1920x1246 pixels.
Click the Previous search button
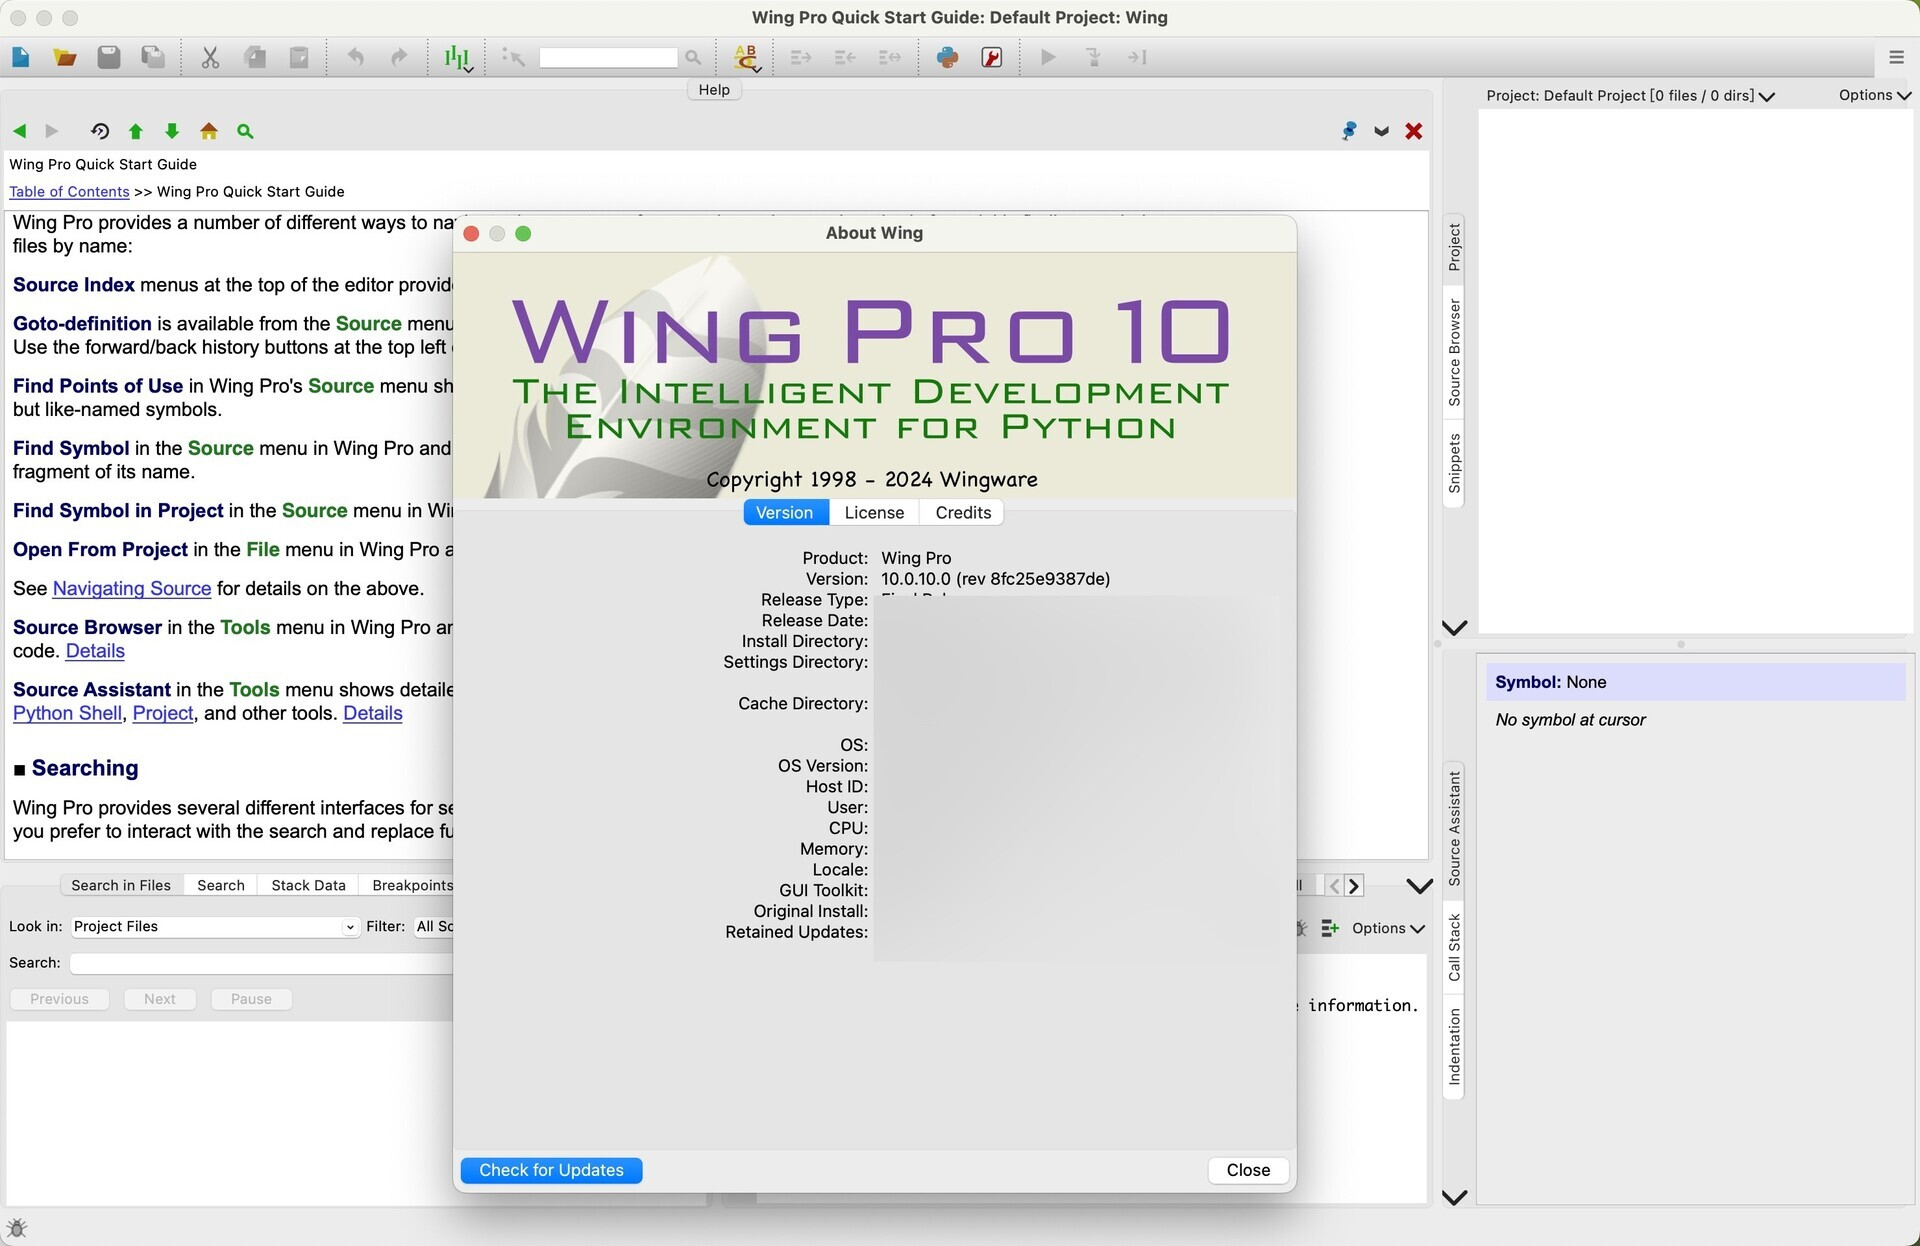tap(59, 999)
